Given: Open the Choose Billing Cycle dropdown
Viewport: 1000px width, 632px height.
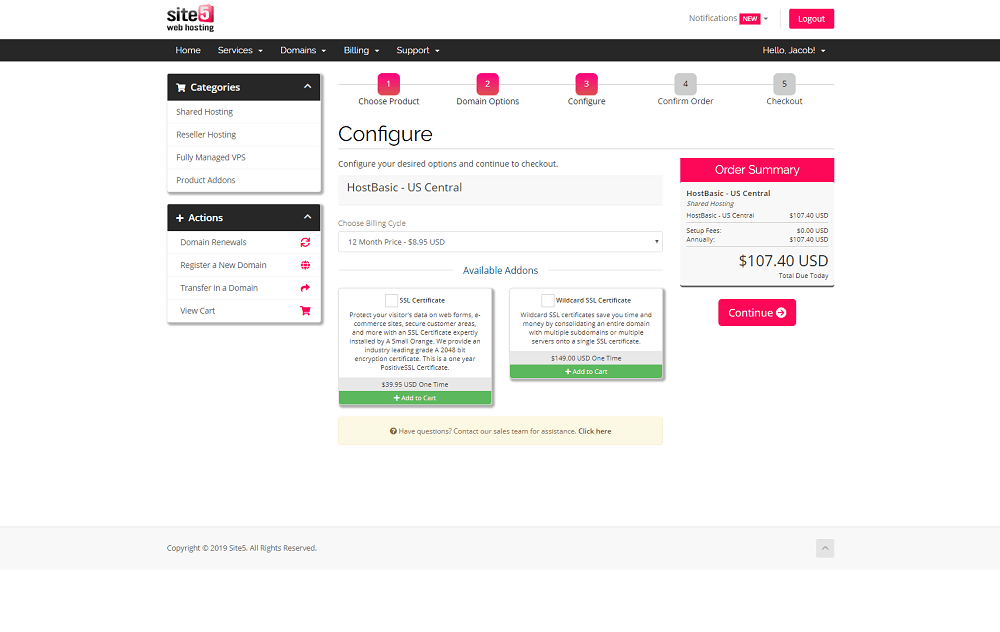Looking at the screenshot, I should click(x=500, y=242).
